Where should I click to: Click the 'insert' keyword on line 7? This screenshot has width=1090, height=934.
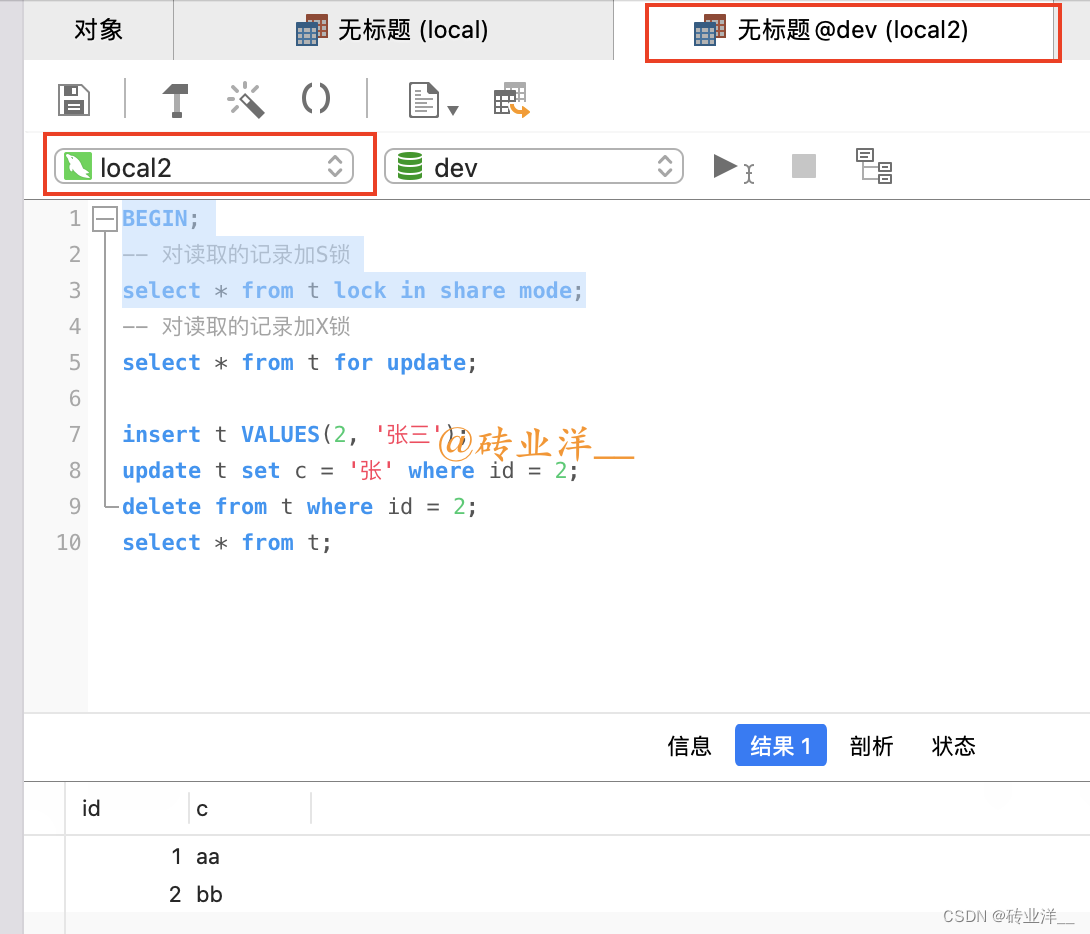(161, 434)
